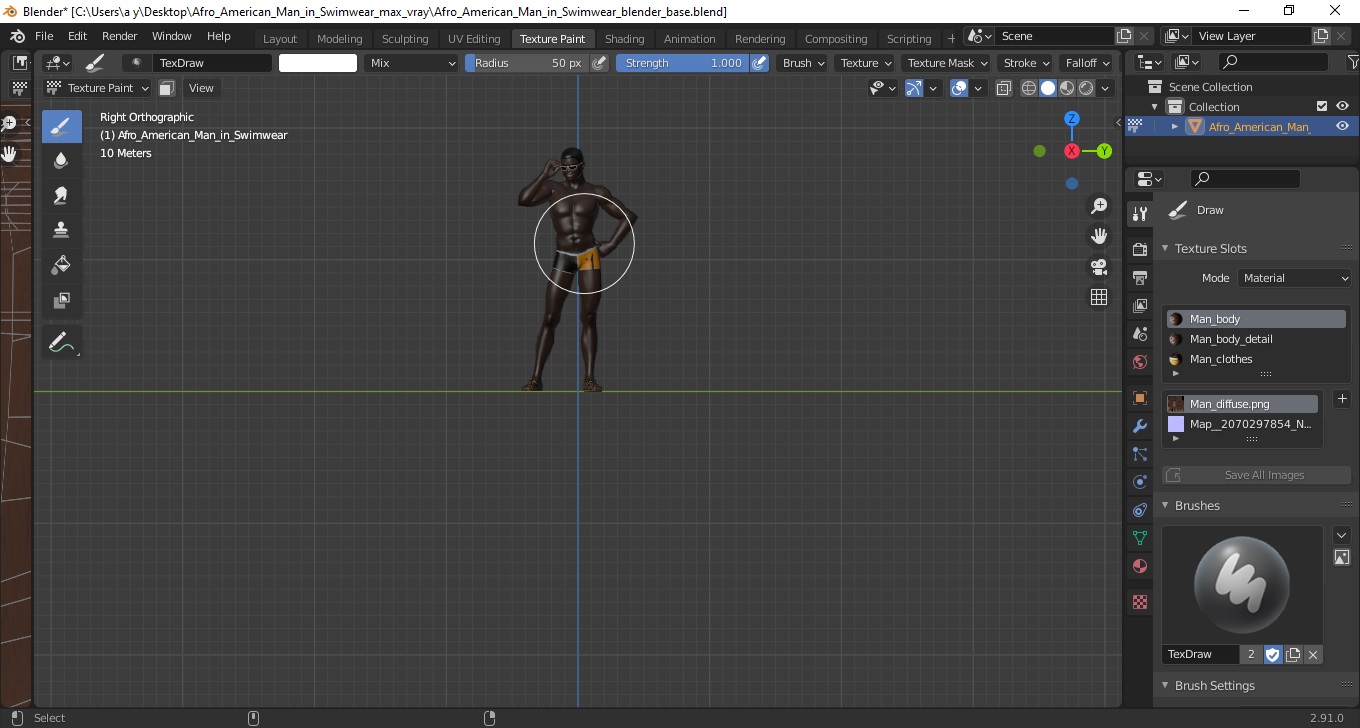Screen dimensions: 1360x728
Task: Click the Blender logo menu
Action: coord(17,36)
